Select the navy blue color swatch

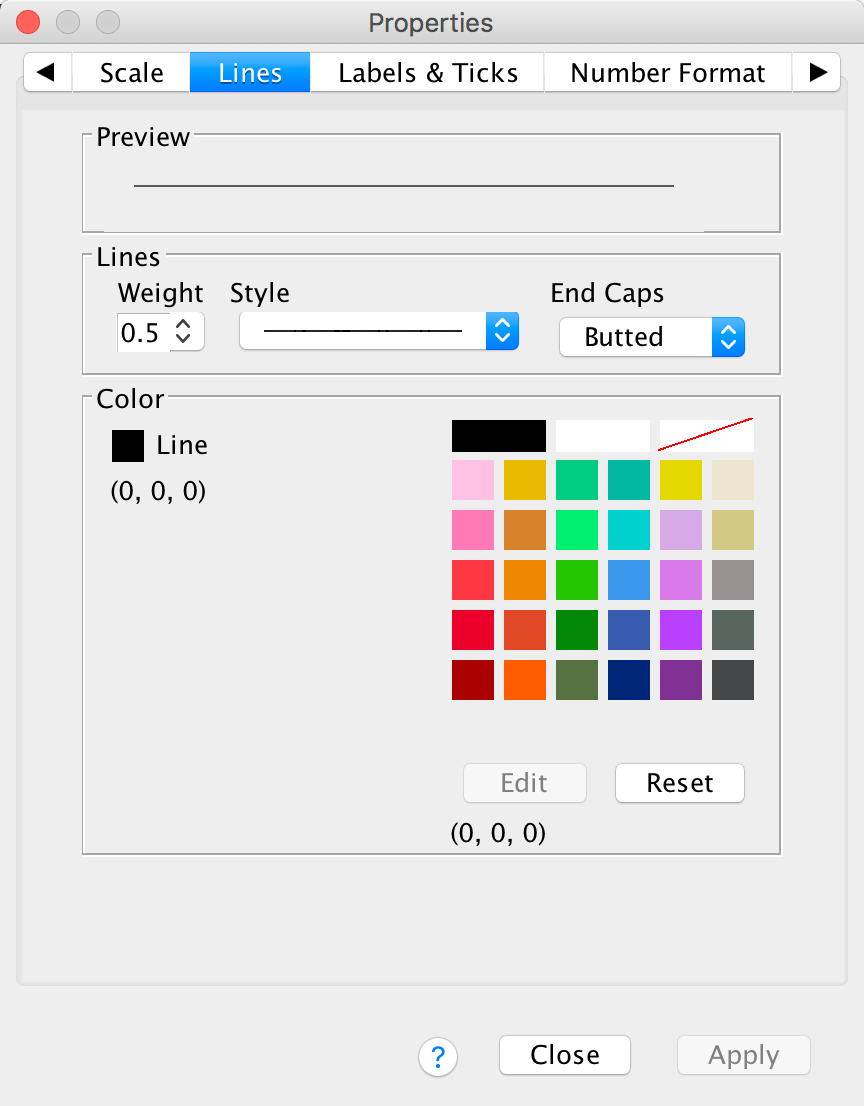pyautogui.click(x=629, y=680)
